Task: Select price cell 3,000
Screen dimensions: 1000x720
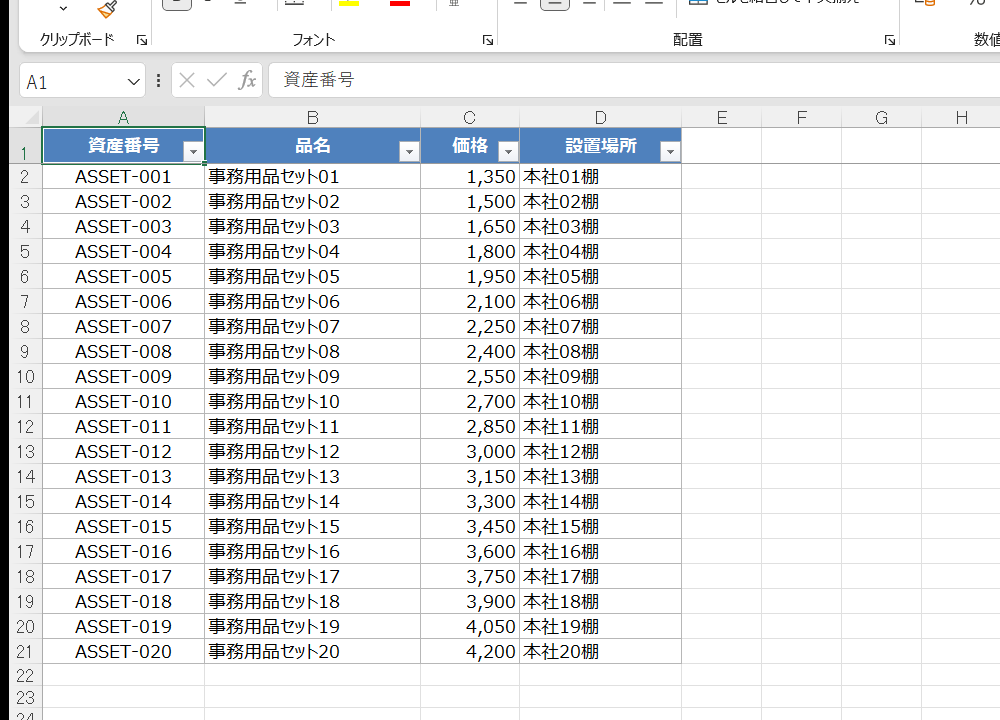Action: (x=470, y=452)
